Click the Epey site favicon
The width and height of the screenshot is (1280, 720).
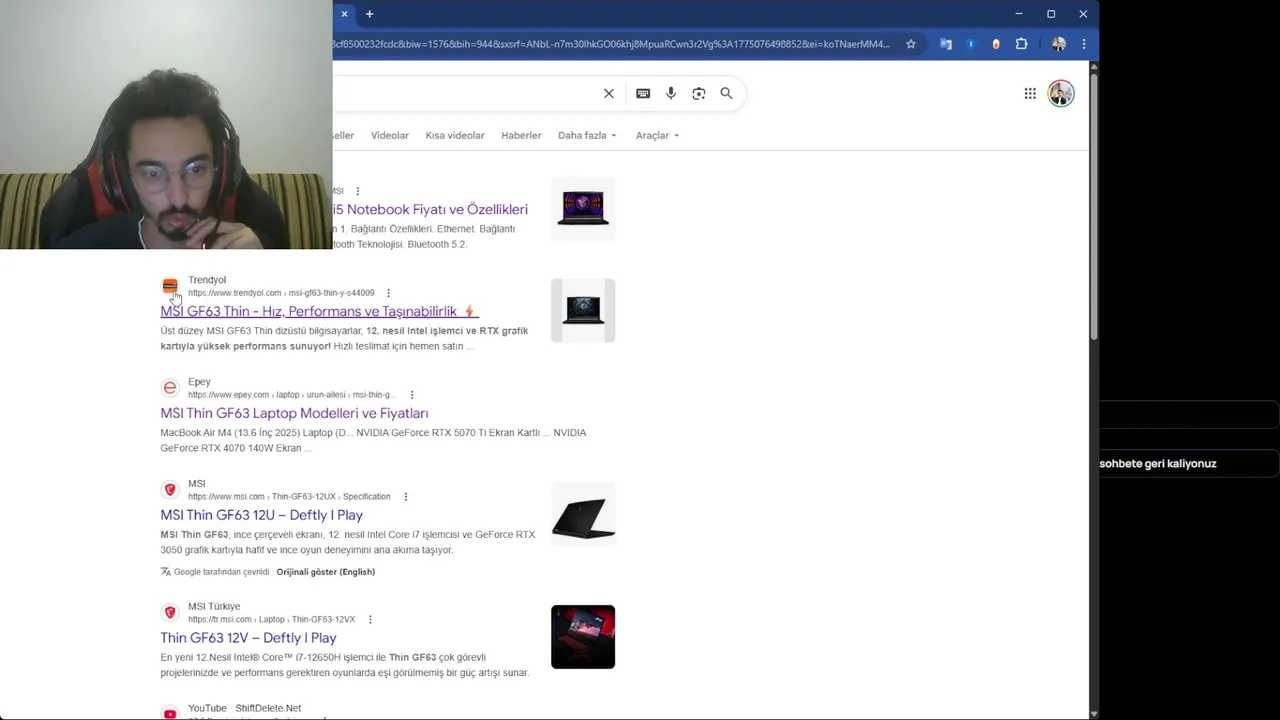click(170, 388)
